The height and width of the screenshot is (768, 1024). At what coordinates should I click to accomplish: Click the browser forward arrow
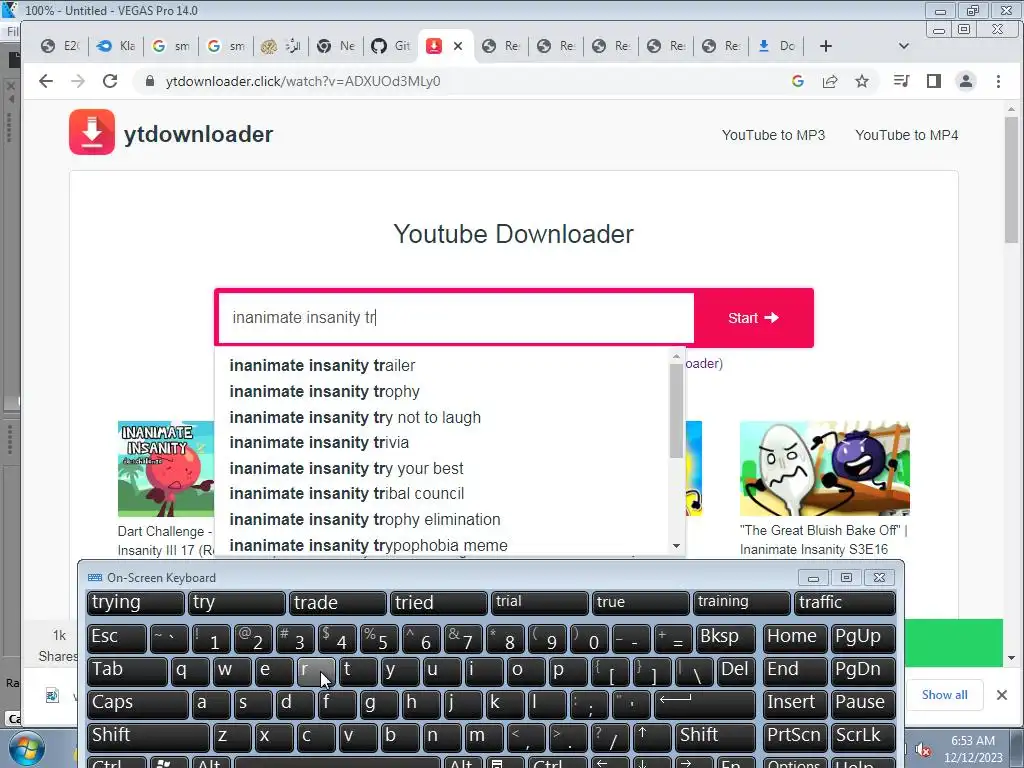[x=78, y=81]
